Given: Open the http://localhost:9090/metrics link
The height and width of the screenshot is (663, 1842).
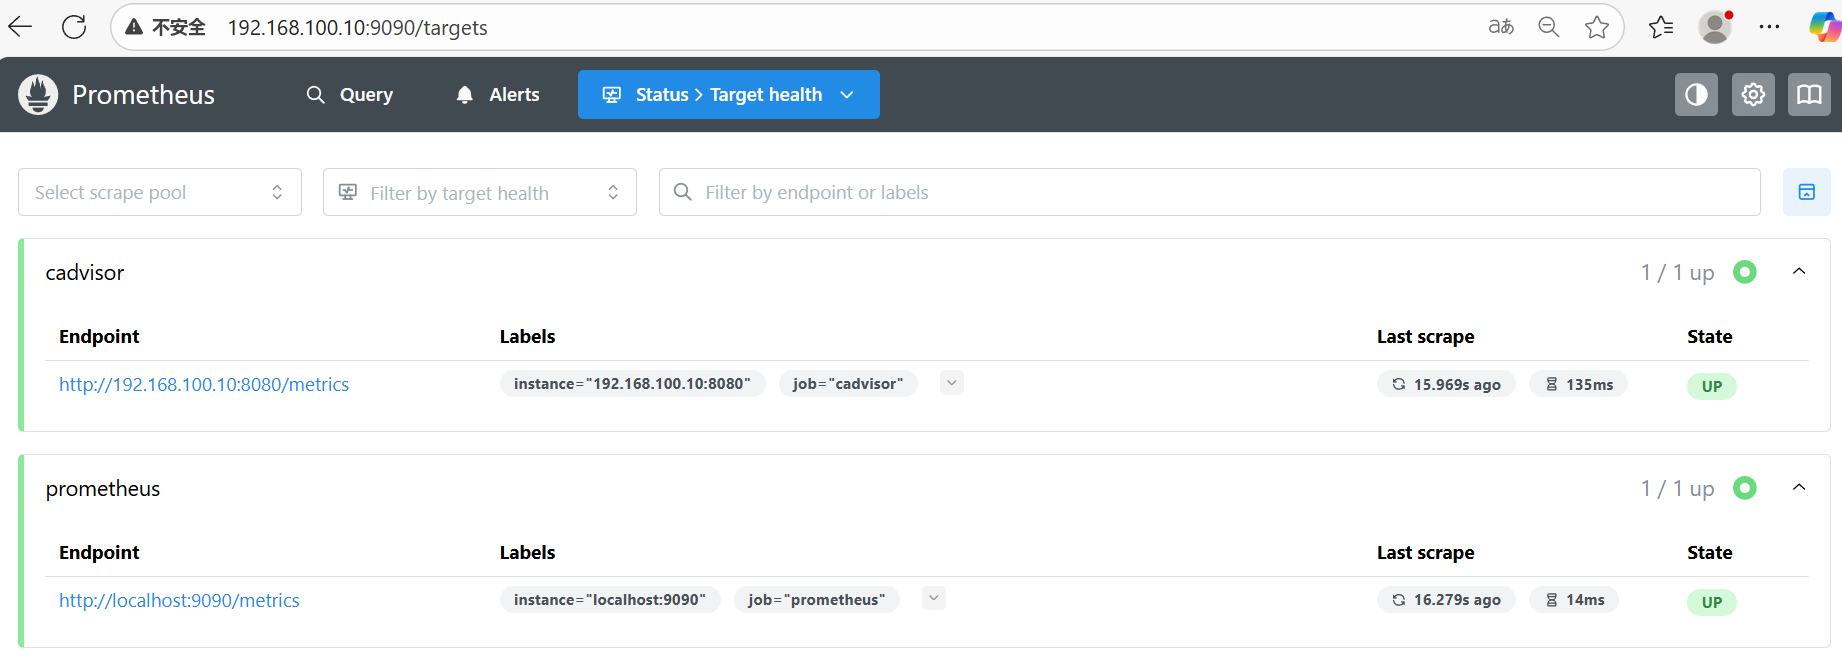Looking at the screenshot, I should pyautogui.click(x=179, y=601).
